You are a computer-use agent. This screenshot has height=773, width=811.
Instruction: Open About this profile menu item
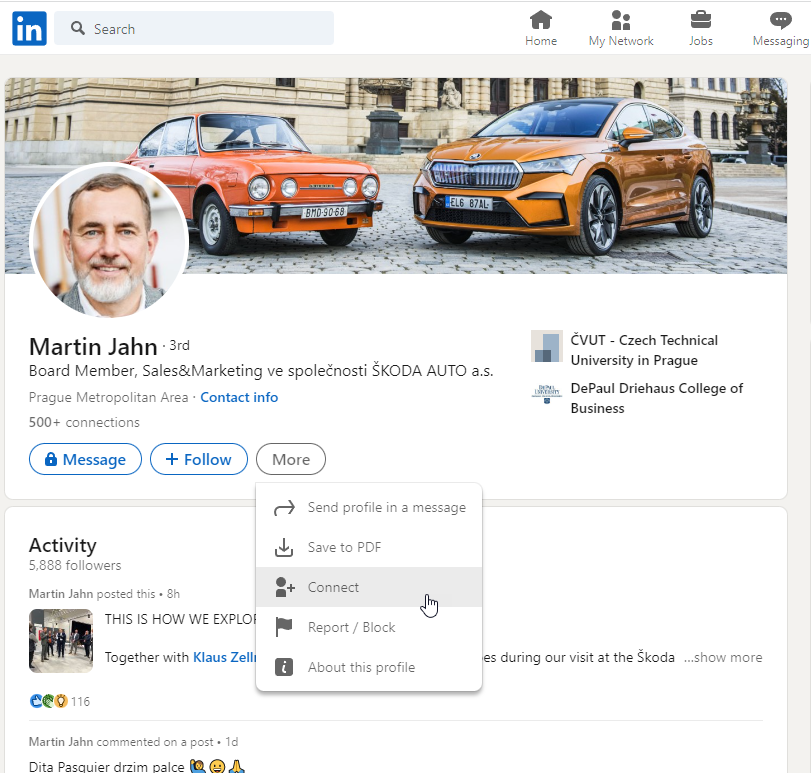361,667
